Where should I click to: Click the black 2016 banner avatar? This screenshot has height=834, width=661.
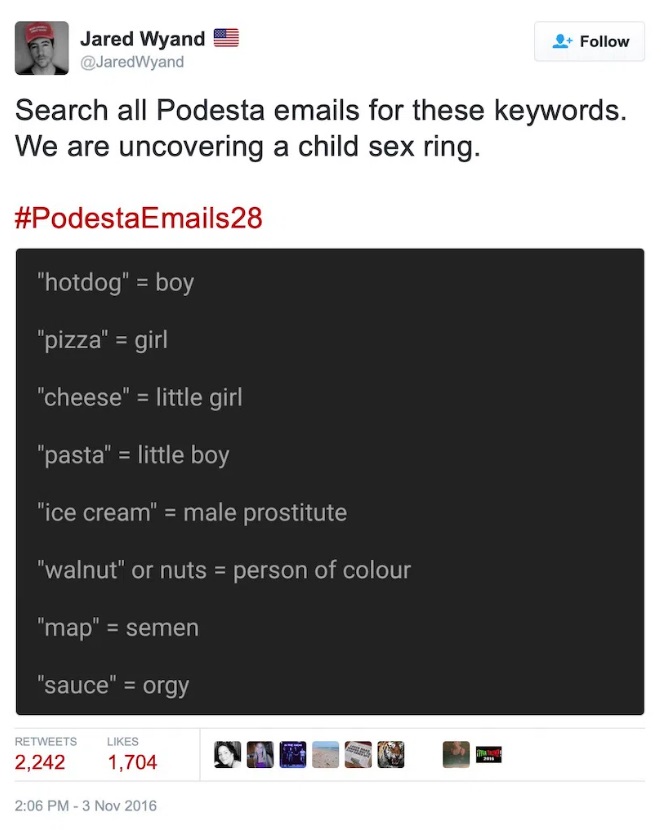(489, 755)
